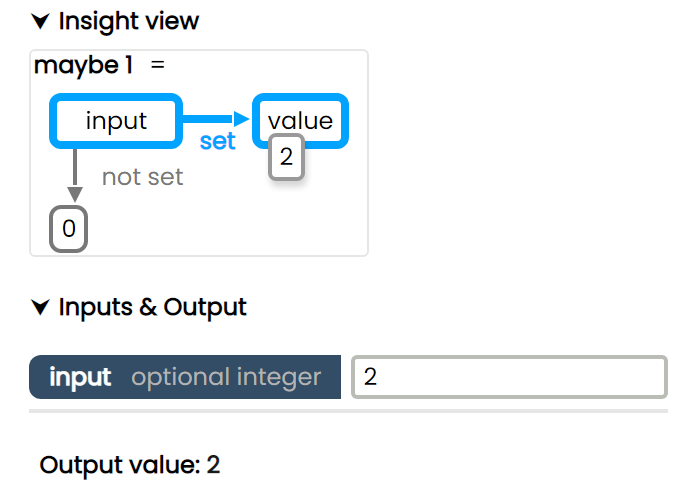
Task: Click the gray downward not-set arrow
Action: click(x=74, y=177)
